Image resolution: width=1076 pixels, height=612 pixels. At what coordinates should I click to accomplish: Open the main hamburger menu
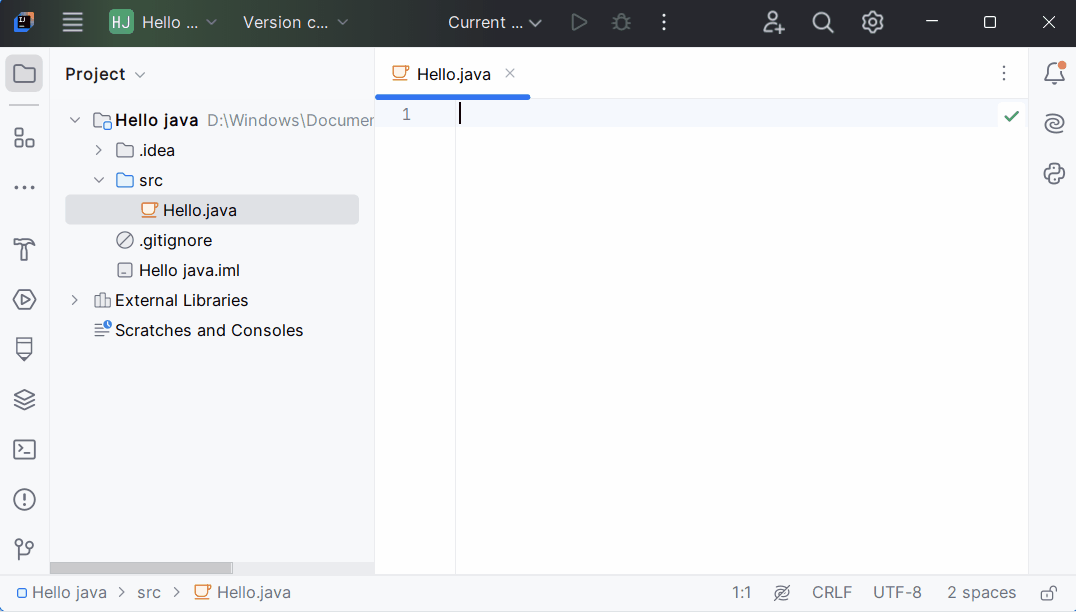(x=72, y=22)
